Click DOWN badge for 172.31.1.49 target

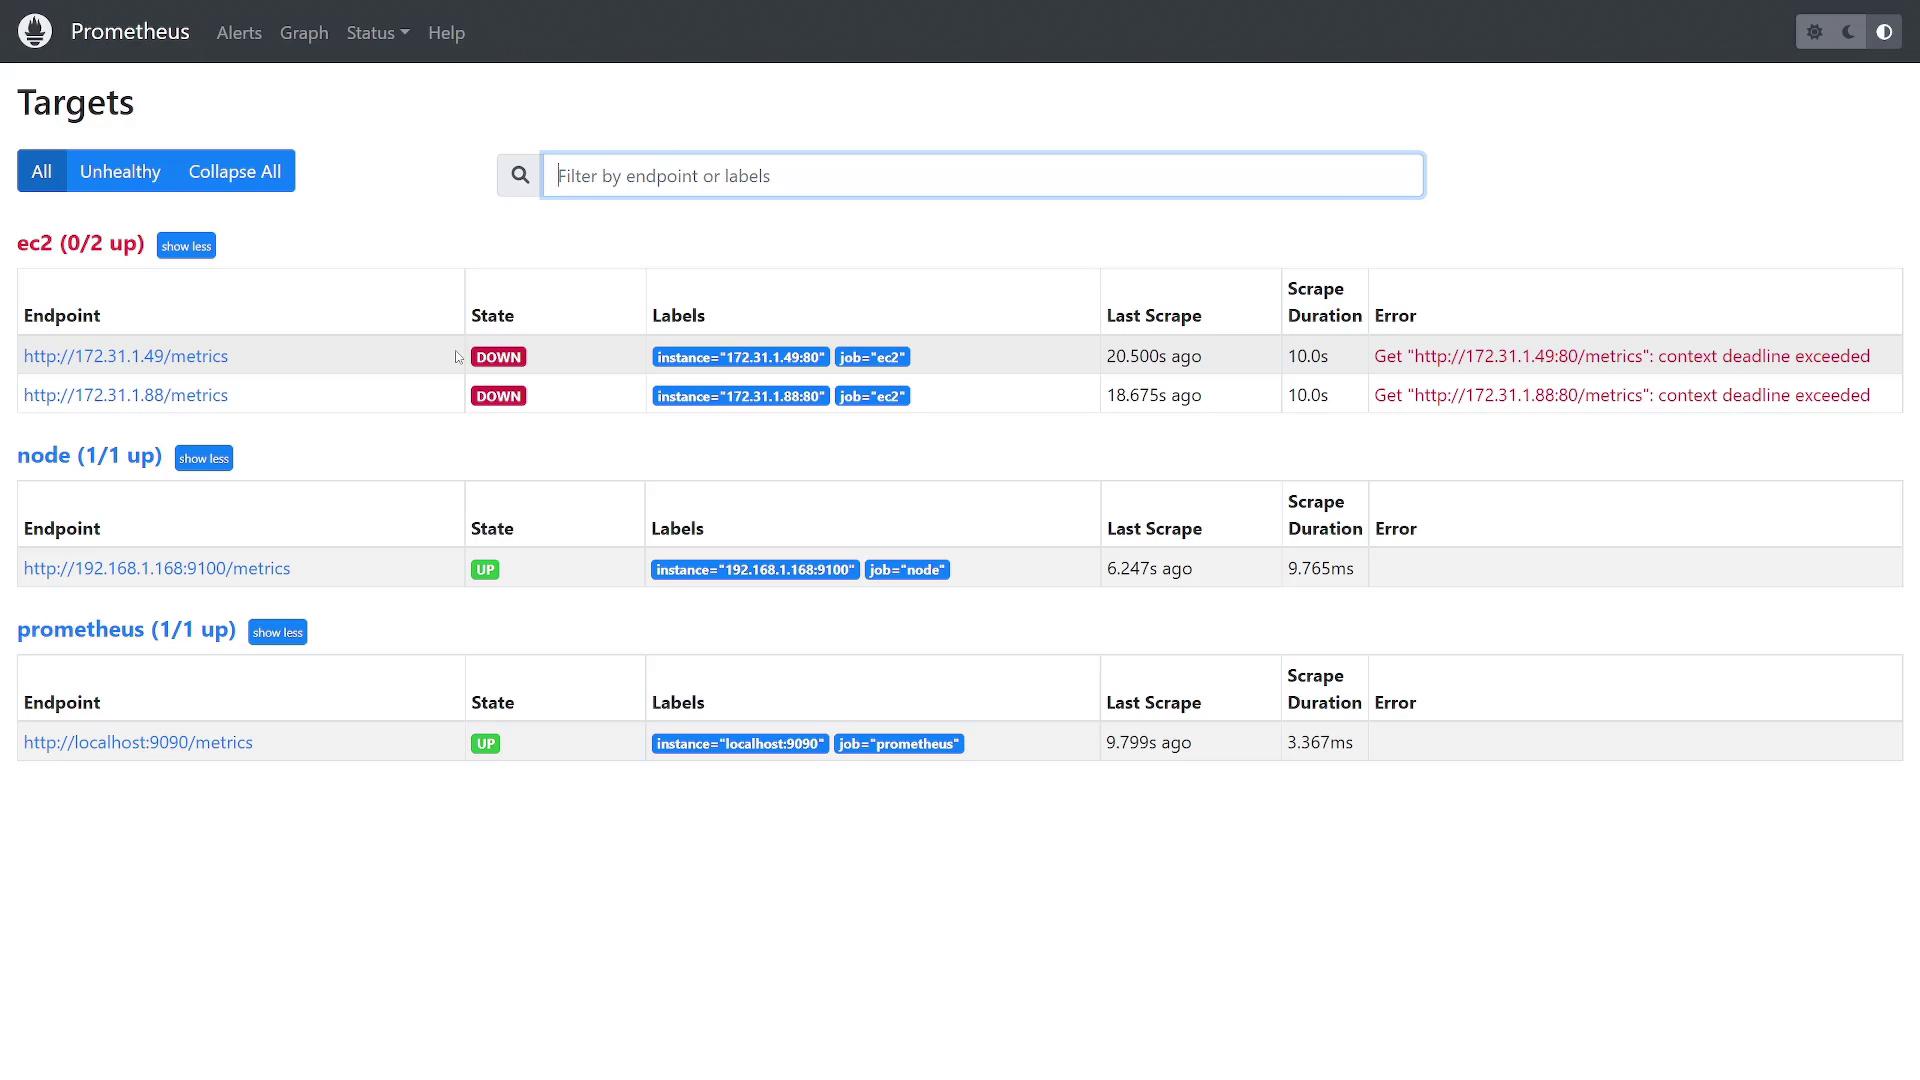498,357
